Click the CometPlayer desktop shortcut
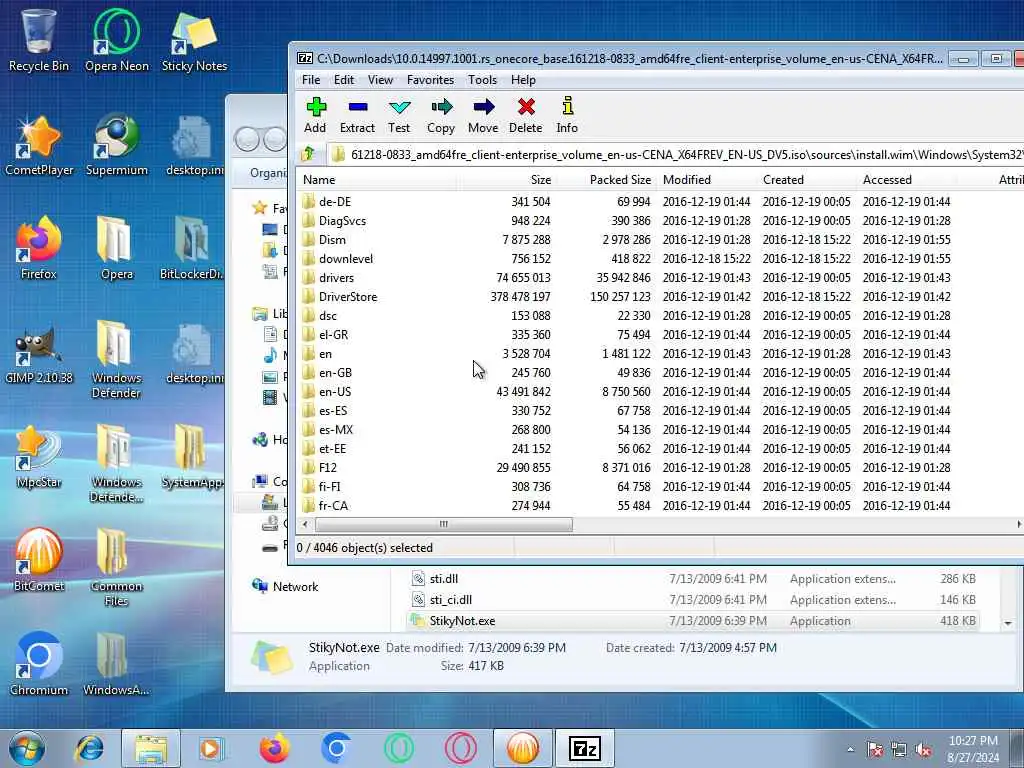Image resolution: width=1024 pixels, height=768 pixels. 39,145
